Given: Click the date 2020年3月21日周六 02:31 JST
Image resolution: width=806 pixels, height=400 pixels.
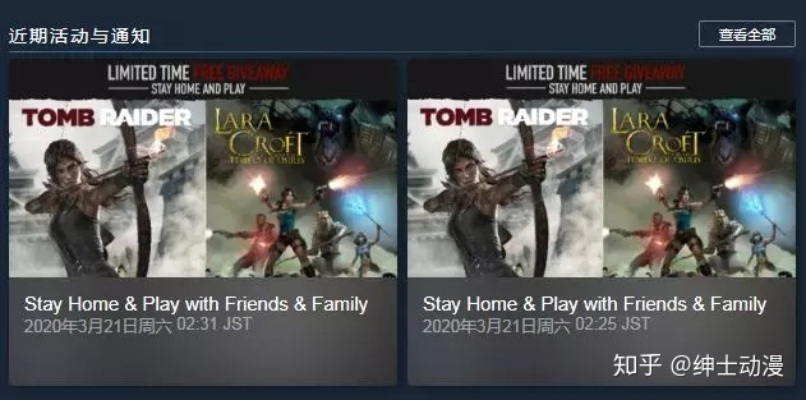Looking at the screenshot, I should pos(138,325).
